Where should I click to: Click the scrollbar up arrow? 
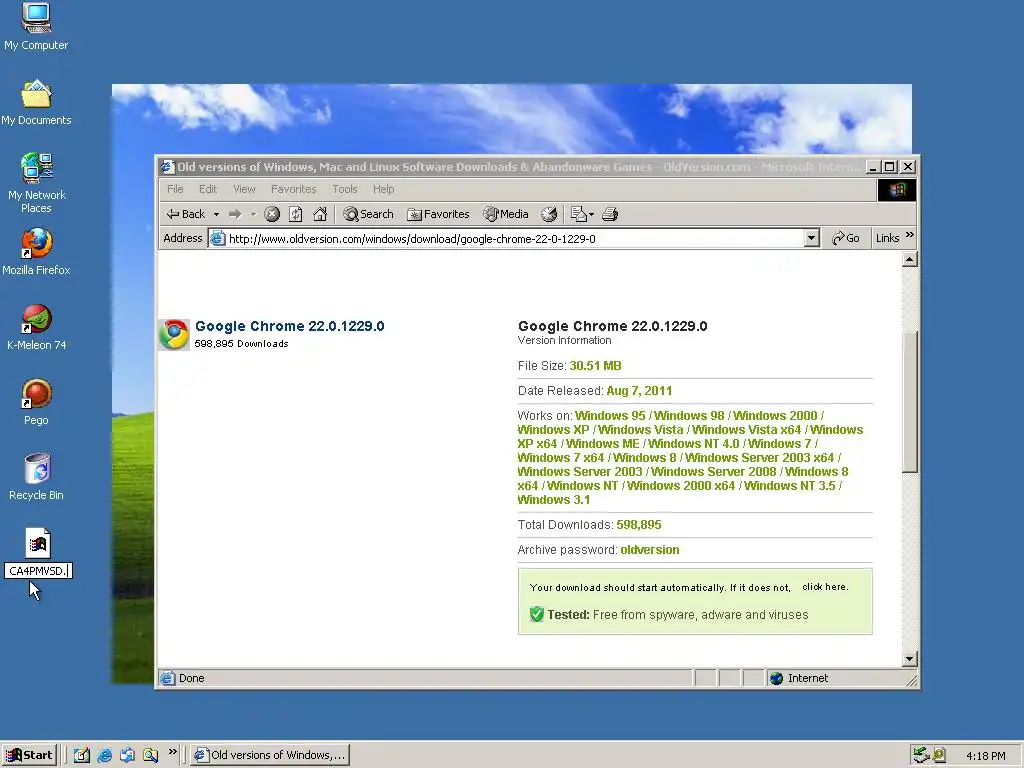click(x=909, y=259)
